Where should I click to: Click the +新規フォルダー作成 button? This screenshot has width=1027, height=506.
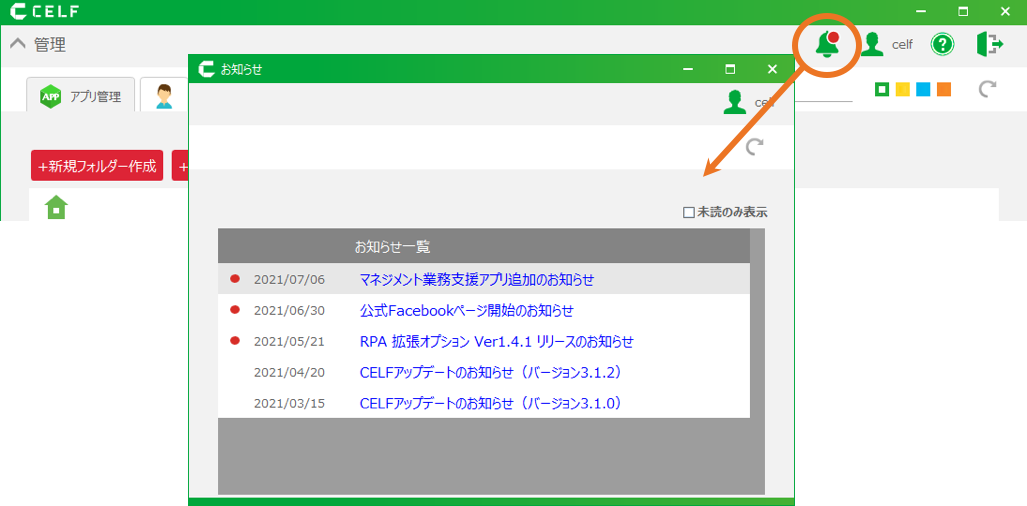(97, 166)
